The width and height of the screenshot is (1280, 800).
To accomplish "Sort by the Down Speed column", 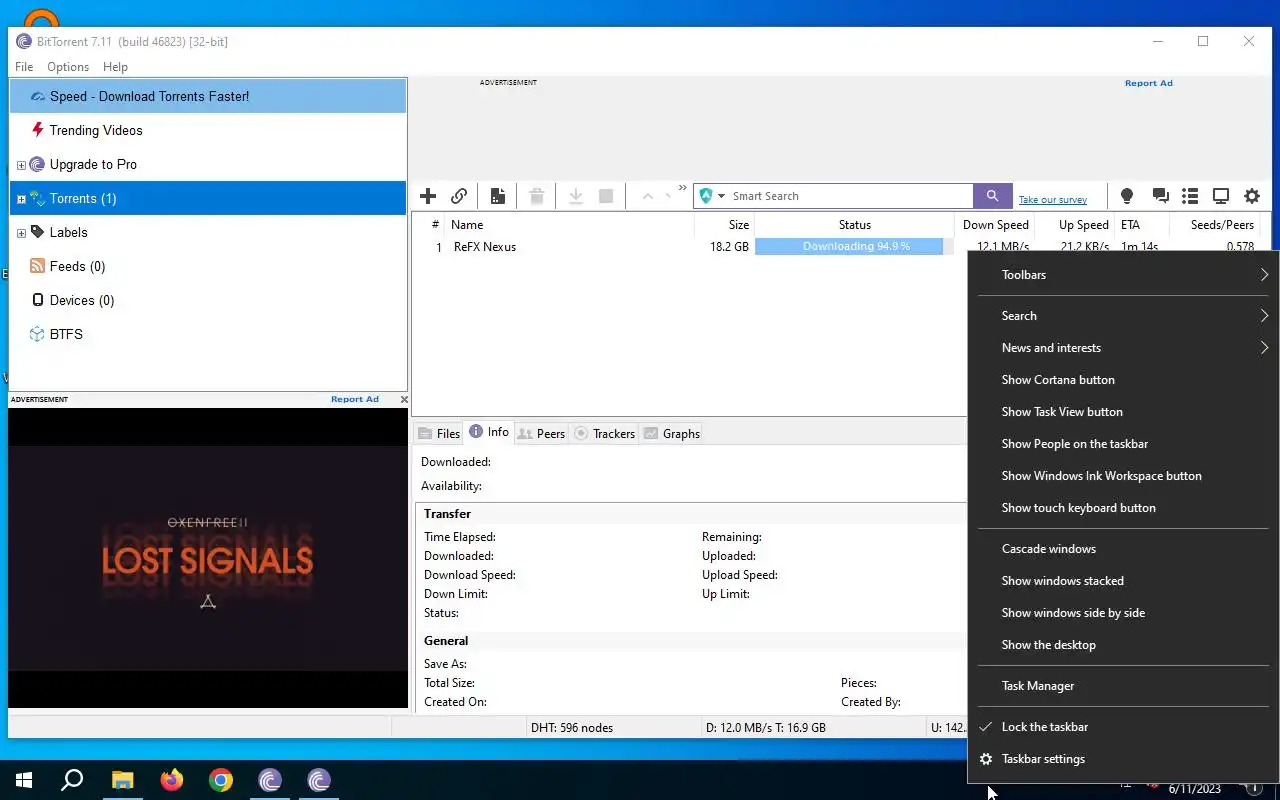I will [x=995, y=225].
